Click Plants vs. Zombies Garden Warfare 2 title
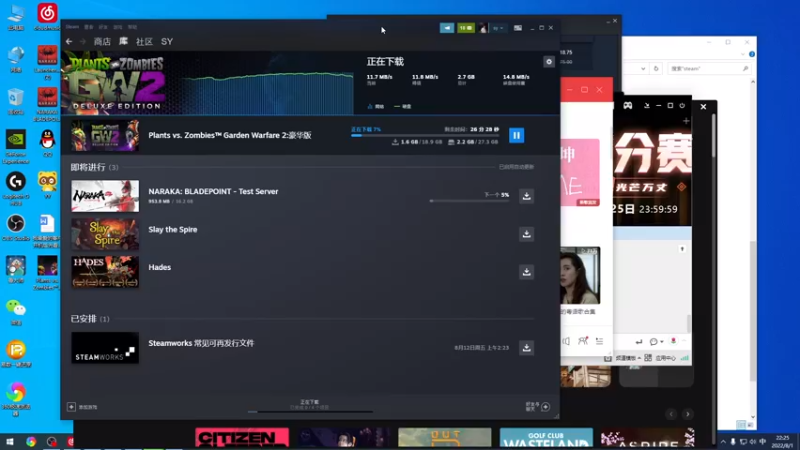The height and width of the screenshot is (450, 800). pyautogui.click(x=230, y=135)
